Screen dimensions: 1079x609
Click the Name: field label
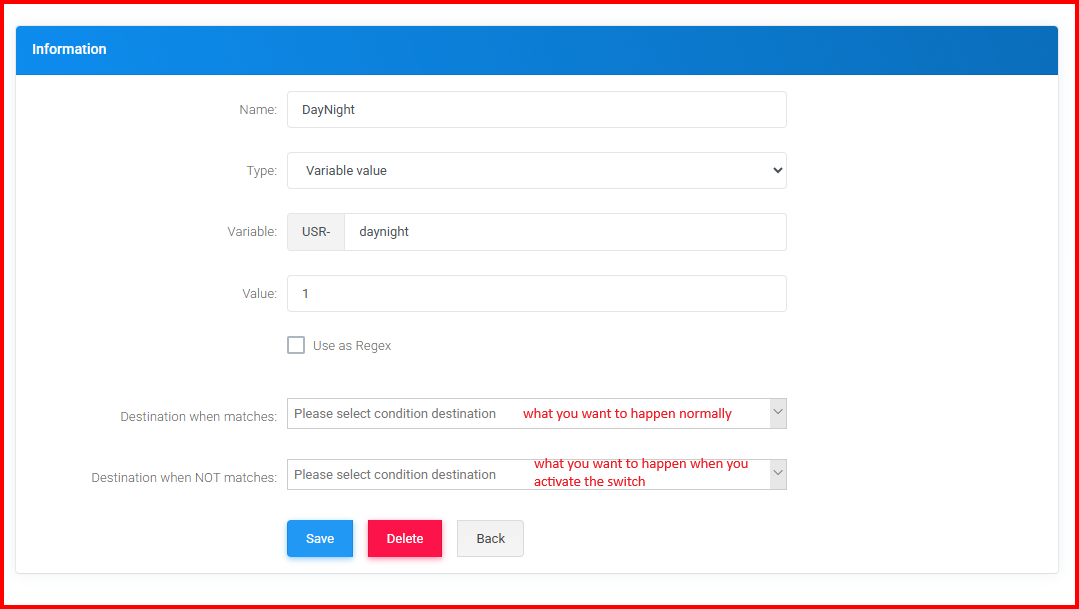258,110
